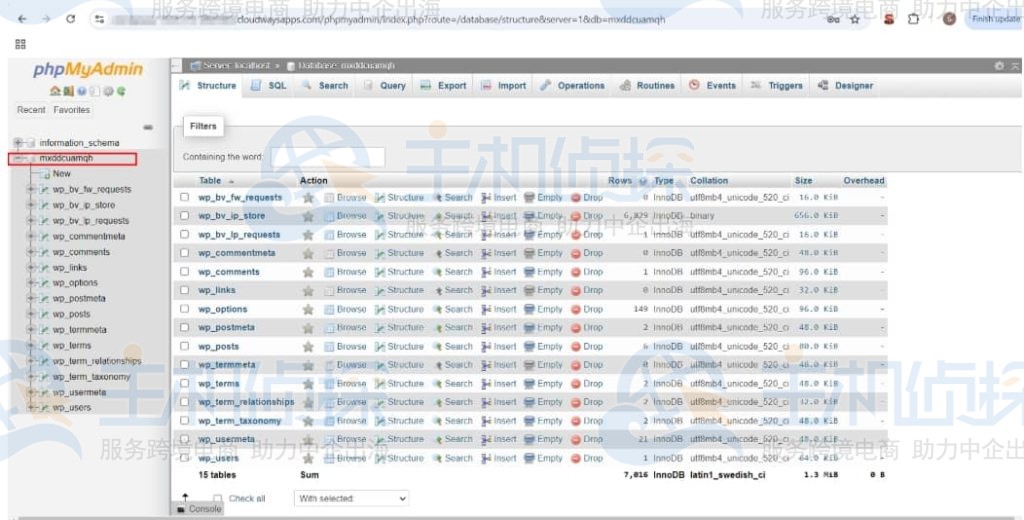Star wp_options as a favorite table
1024x520 pixels.
tap(309, 310)
